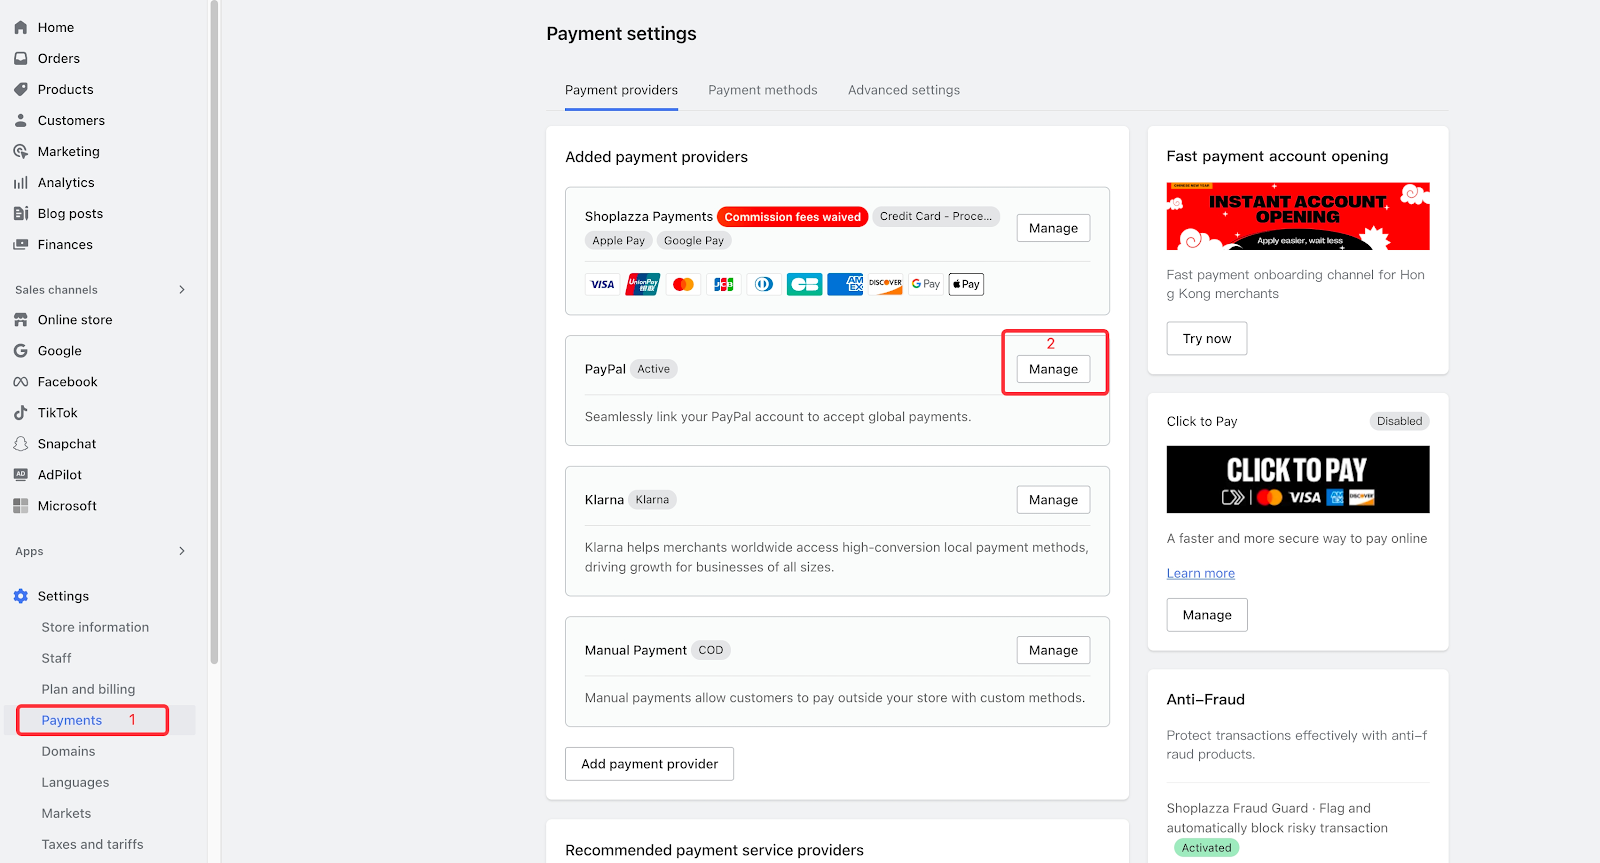This screenshot has height=863, width=1600.
Task: Open Domains under Settings
Action: click(68, 751)
